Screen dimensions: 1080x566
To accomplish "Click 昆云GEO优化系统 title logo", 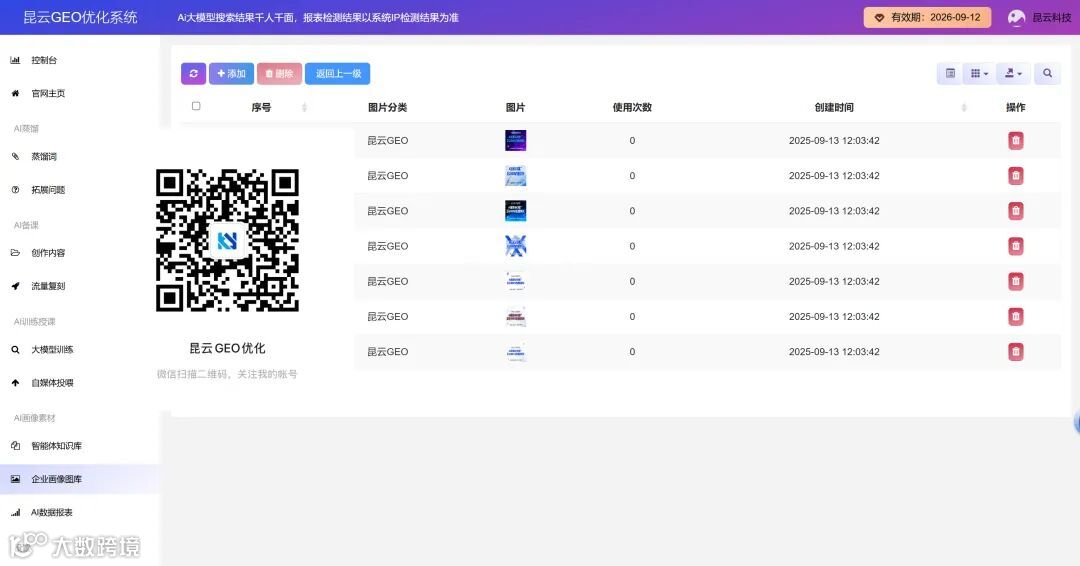I will (81, 17).
